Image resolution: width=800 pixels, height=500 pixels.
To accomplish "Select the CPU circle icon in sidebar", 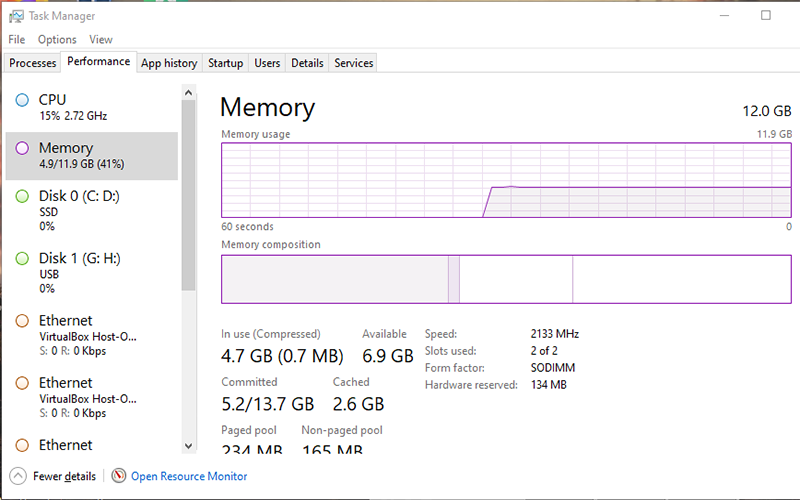I will 22,100.
